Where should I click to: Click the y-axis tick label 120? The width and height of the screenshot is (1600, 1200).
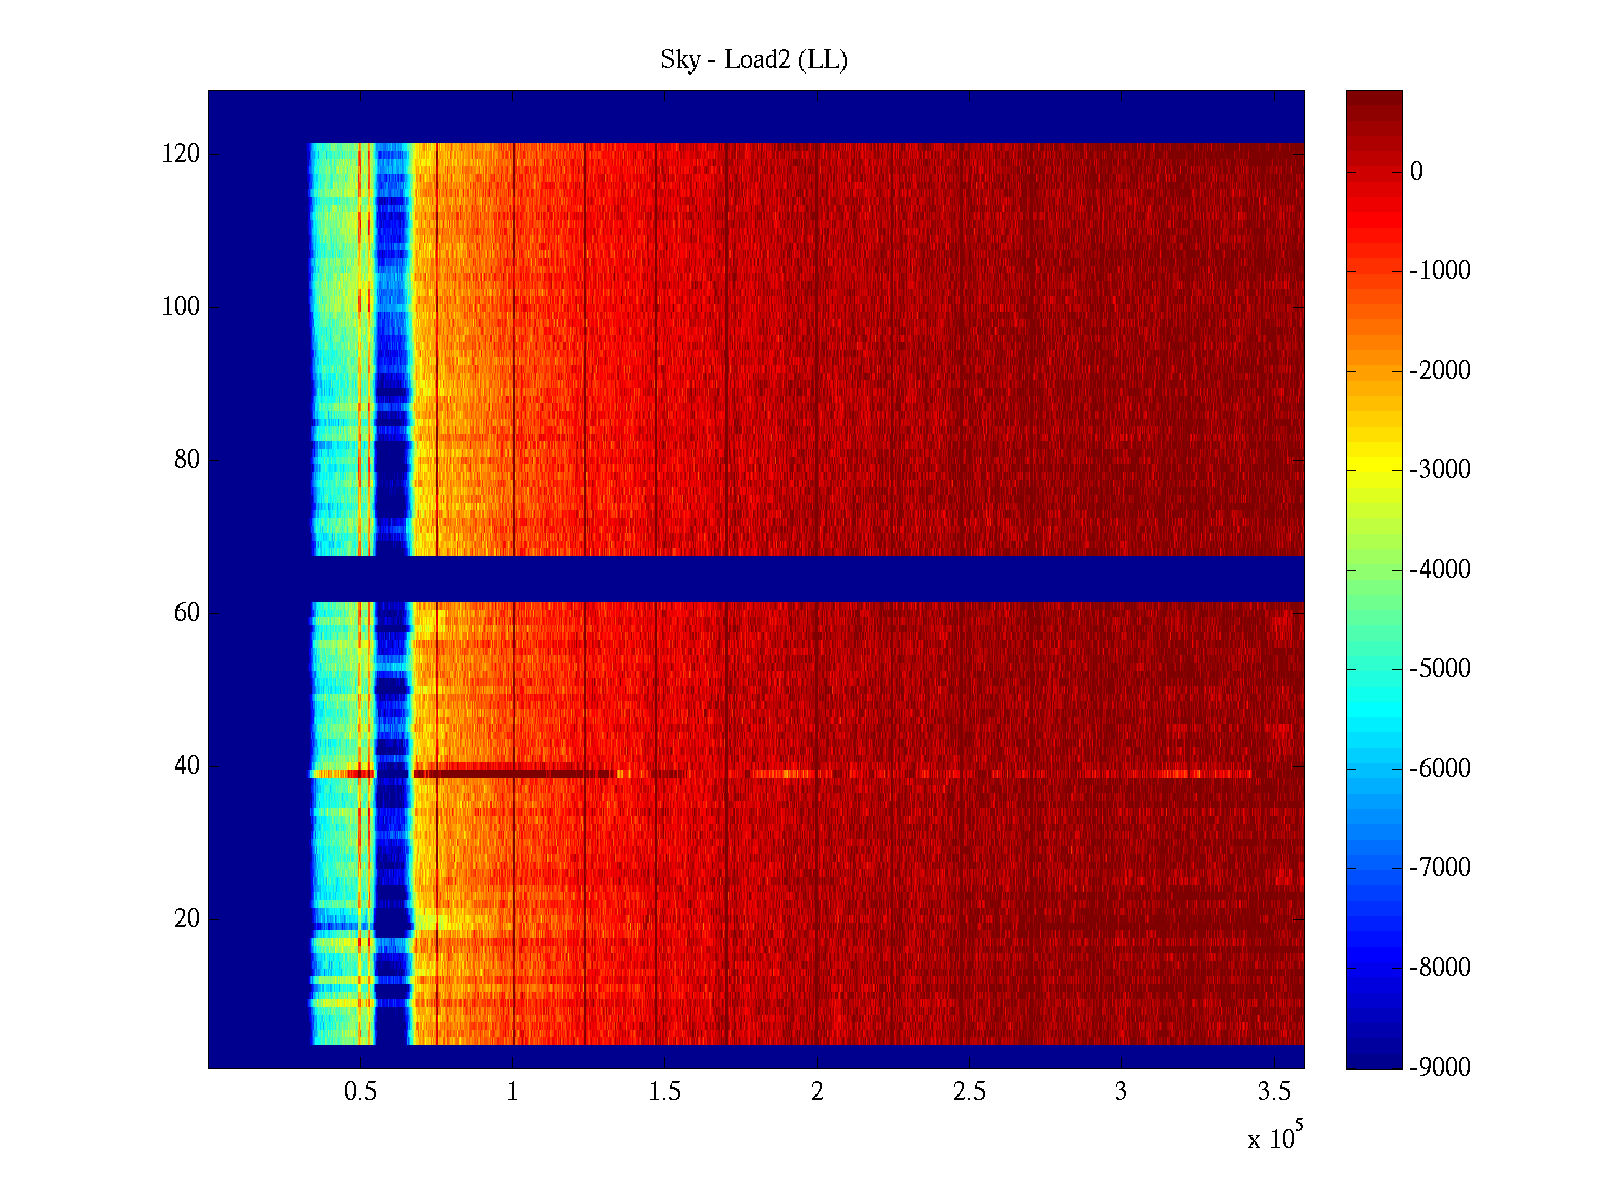click(x=180, y=154)
